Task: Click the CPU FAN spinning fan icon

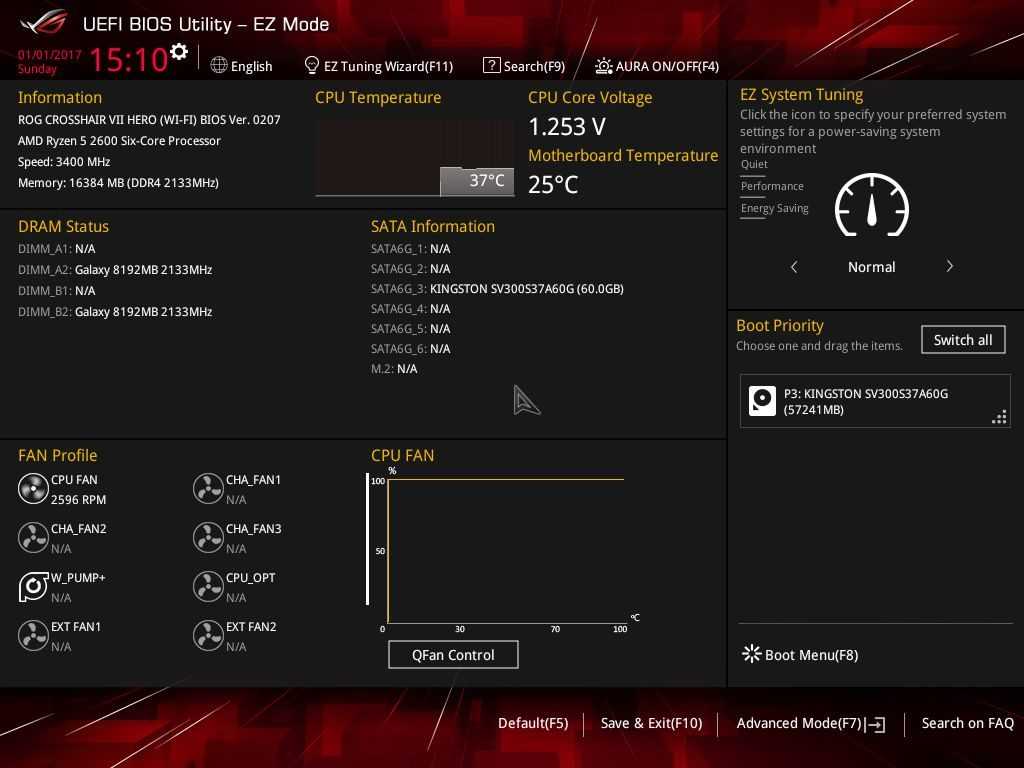Action: click(33, 489)
